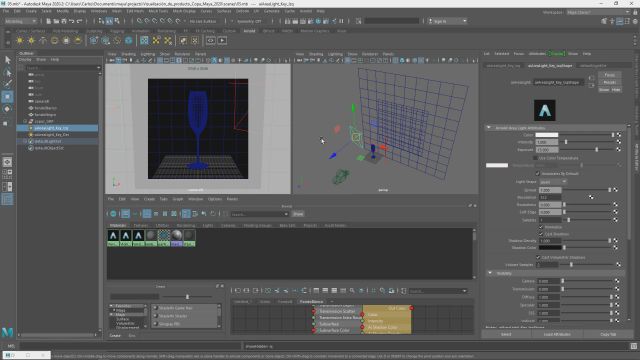Image resolution: width=640 pixels, height=360 pixels.
Task: Toggle the Cast Shadows checkbox
Action: (541, 234)
